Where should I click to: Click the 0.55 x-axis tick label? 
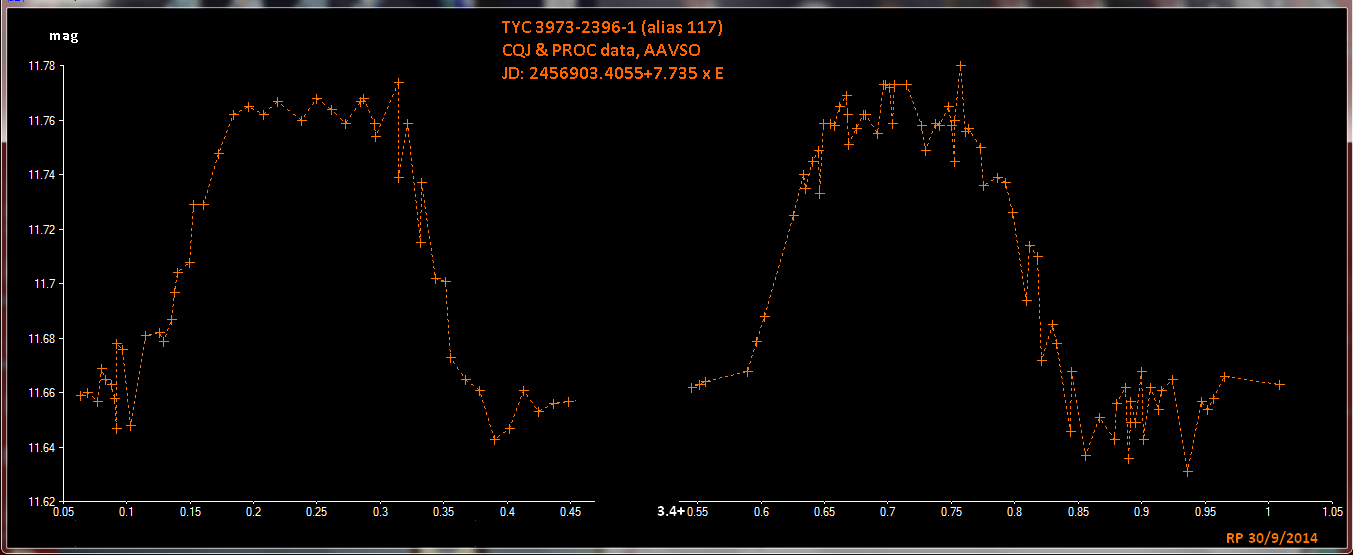[x=697, y=512]
